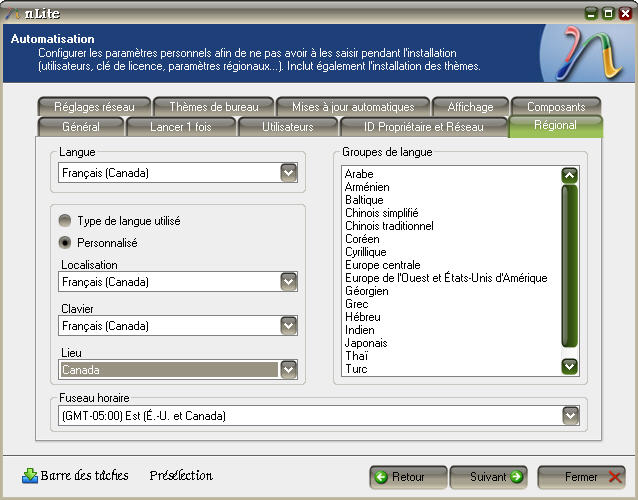Open the Localisation dropdown arrow
The height and width of the screenshot is (500, 638).
tap(288, 282)
